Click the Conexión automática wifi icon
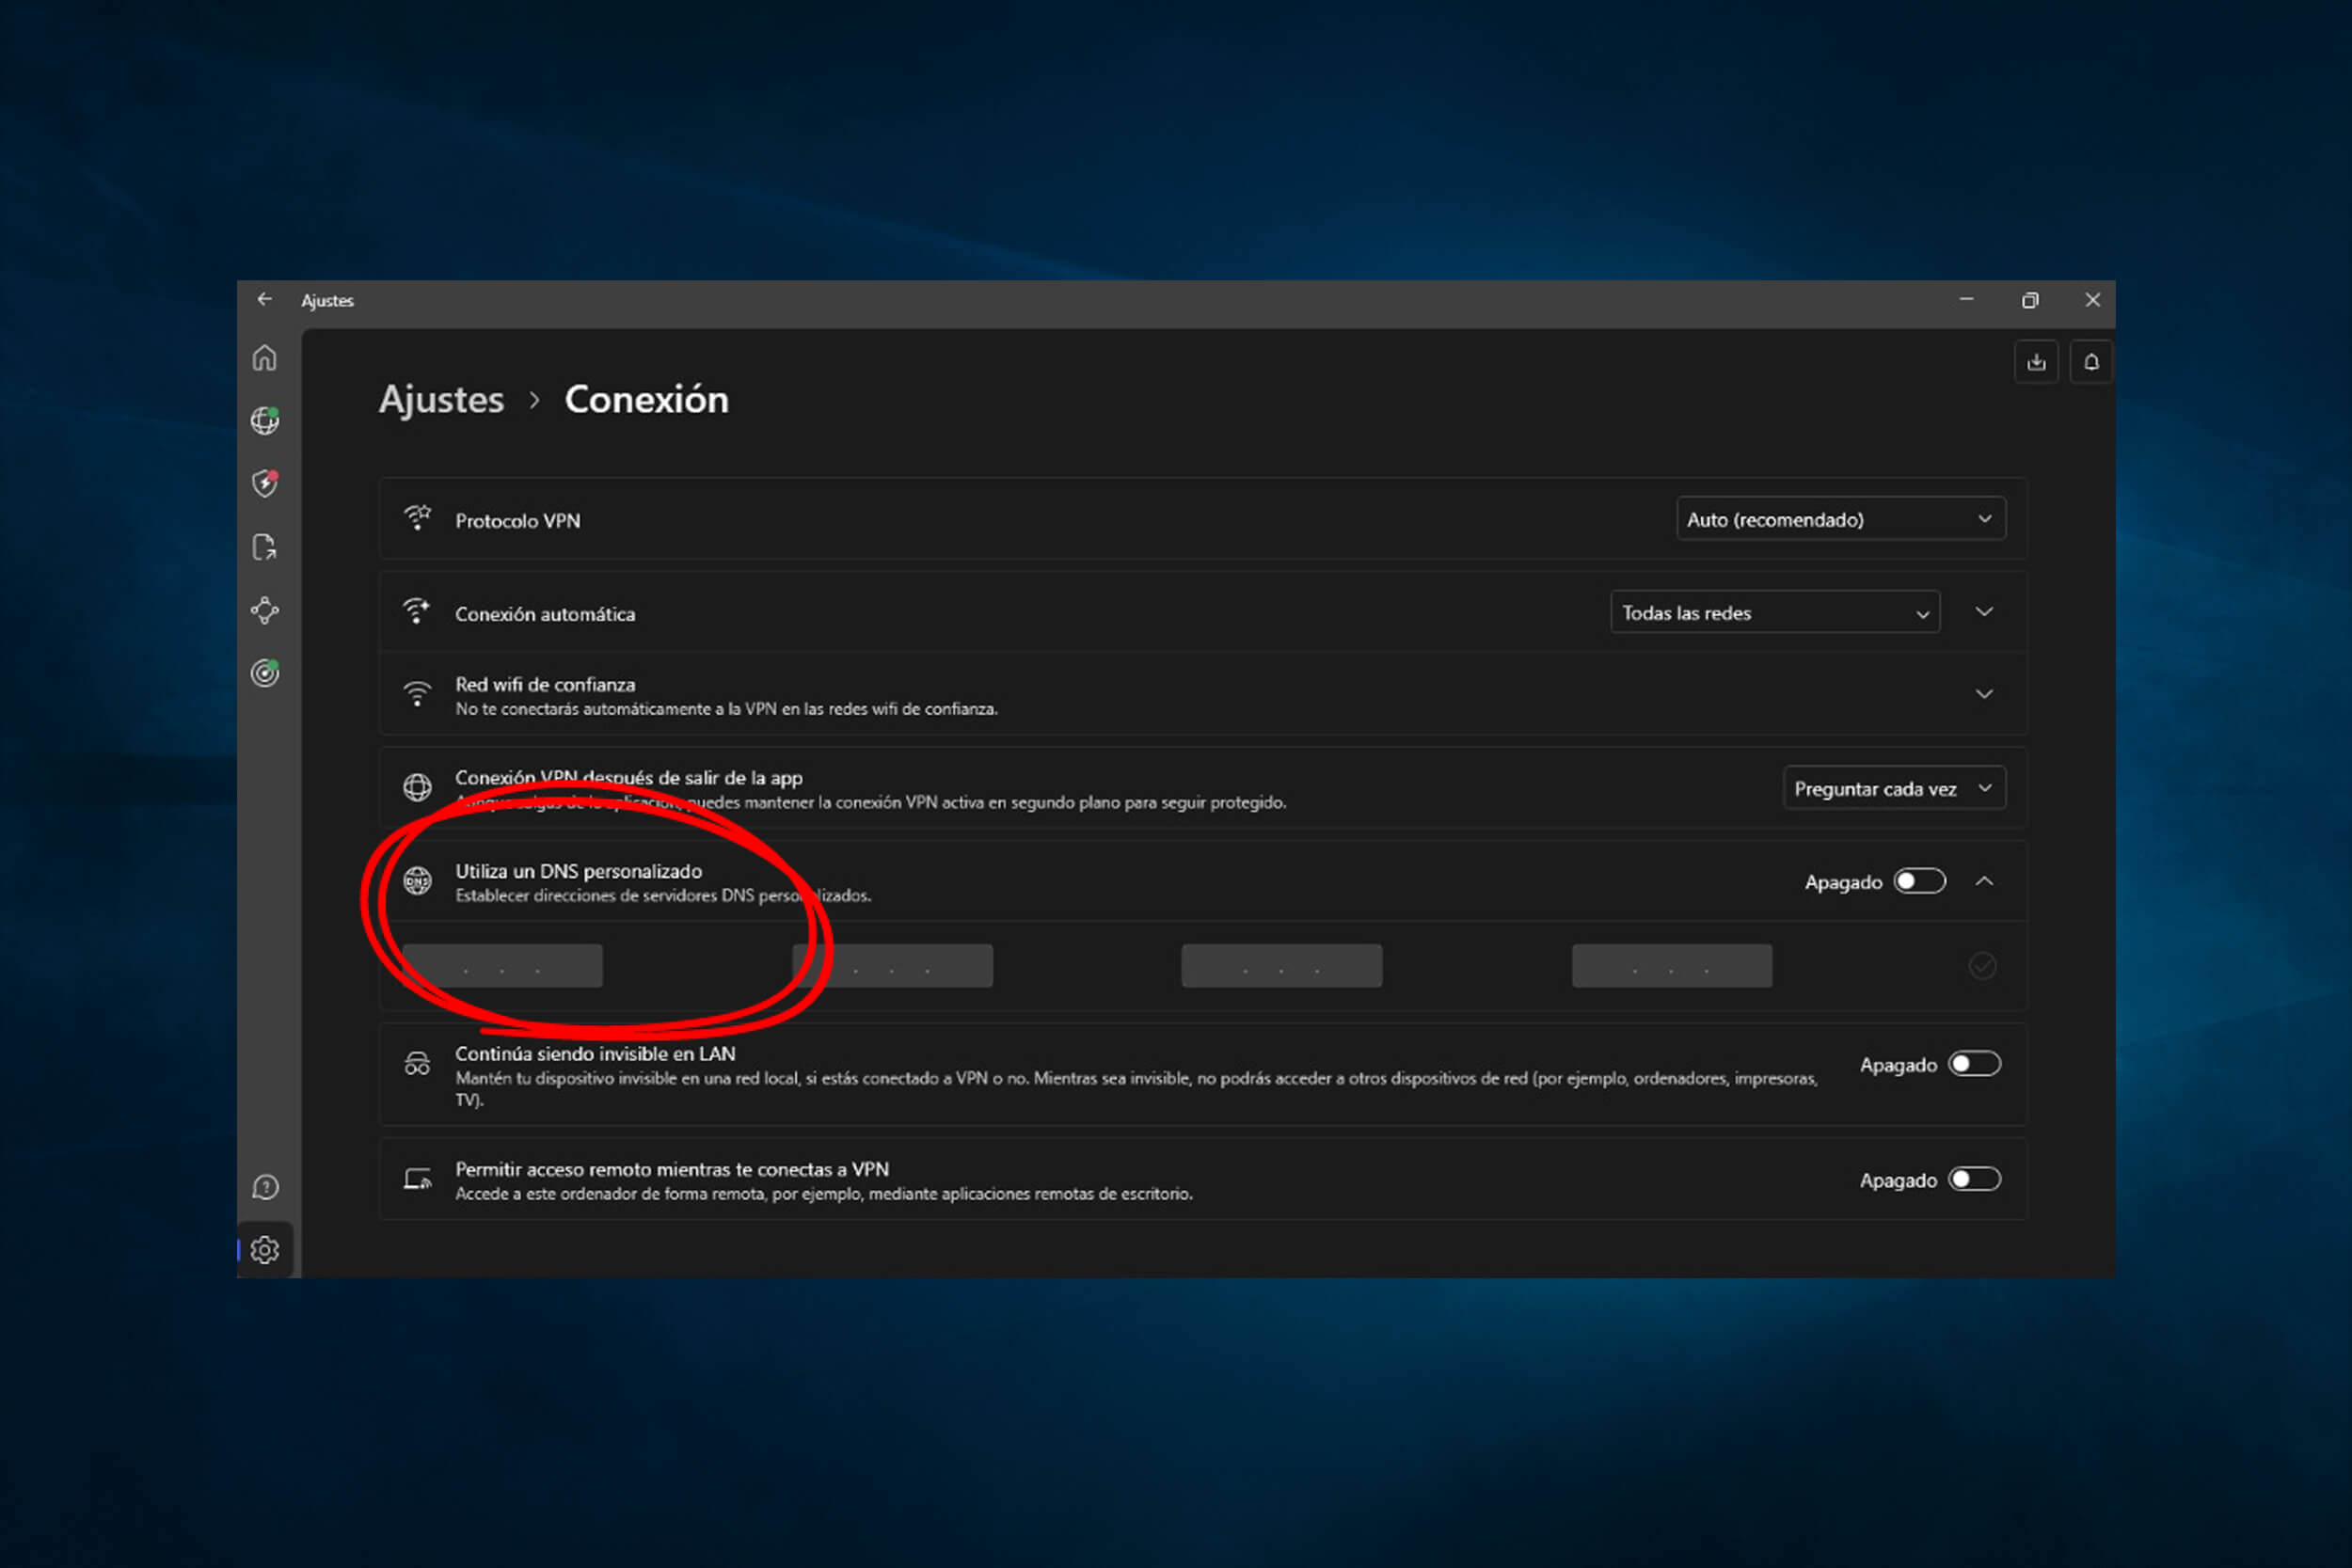 coord(417,611)
